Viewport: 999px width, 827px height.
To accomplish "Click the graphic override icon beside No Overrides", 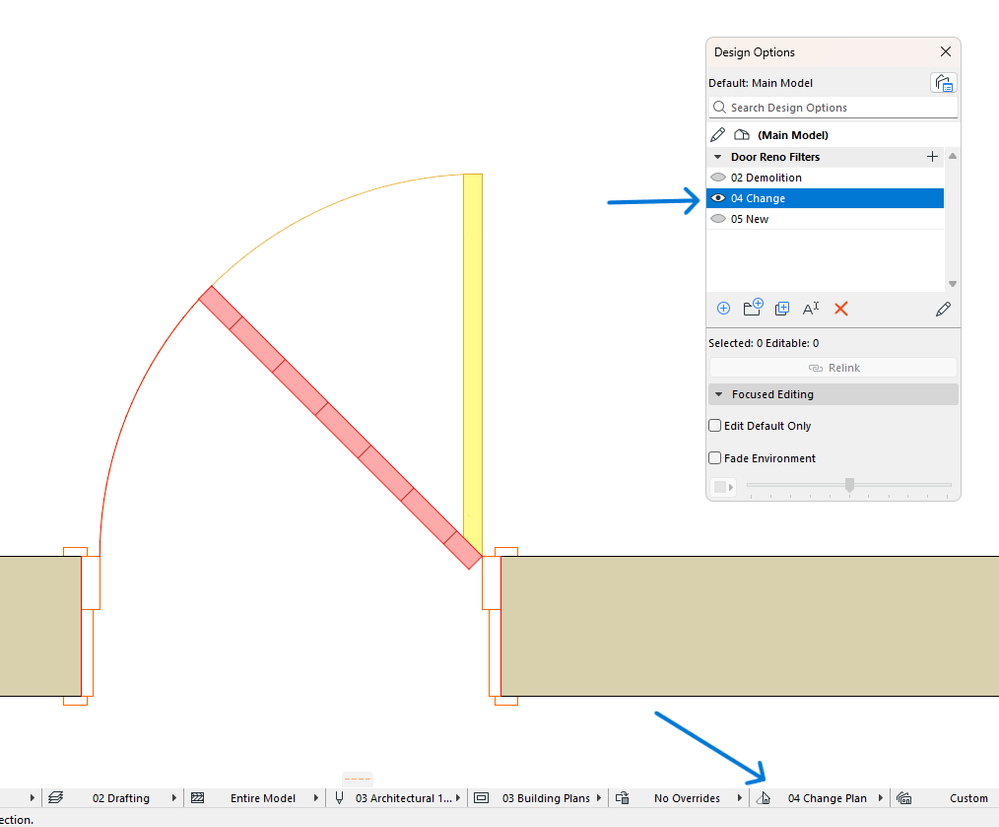I will (x=622, y=798).
